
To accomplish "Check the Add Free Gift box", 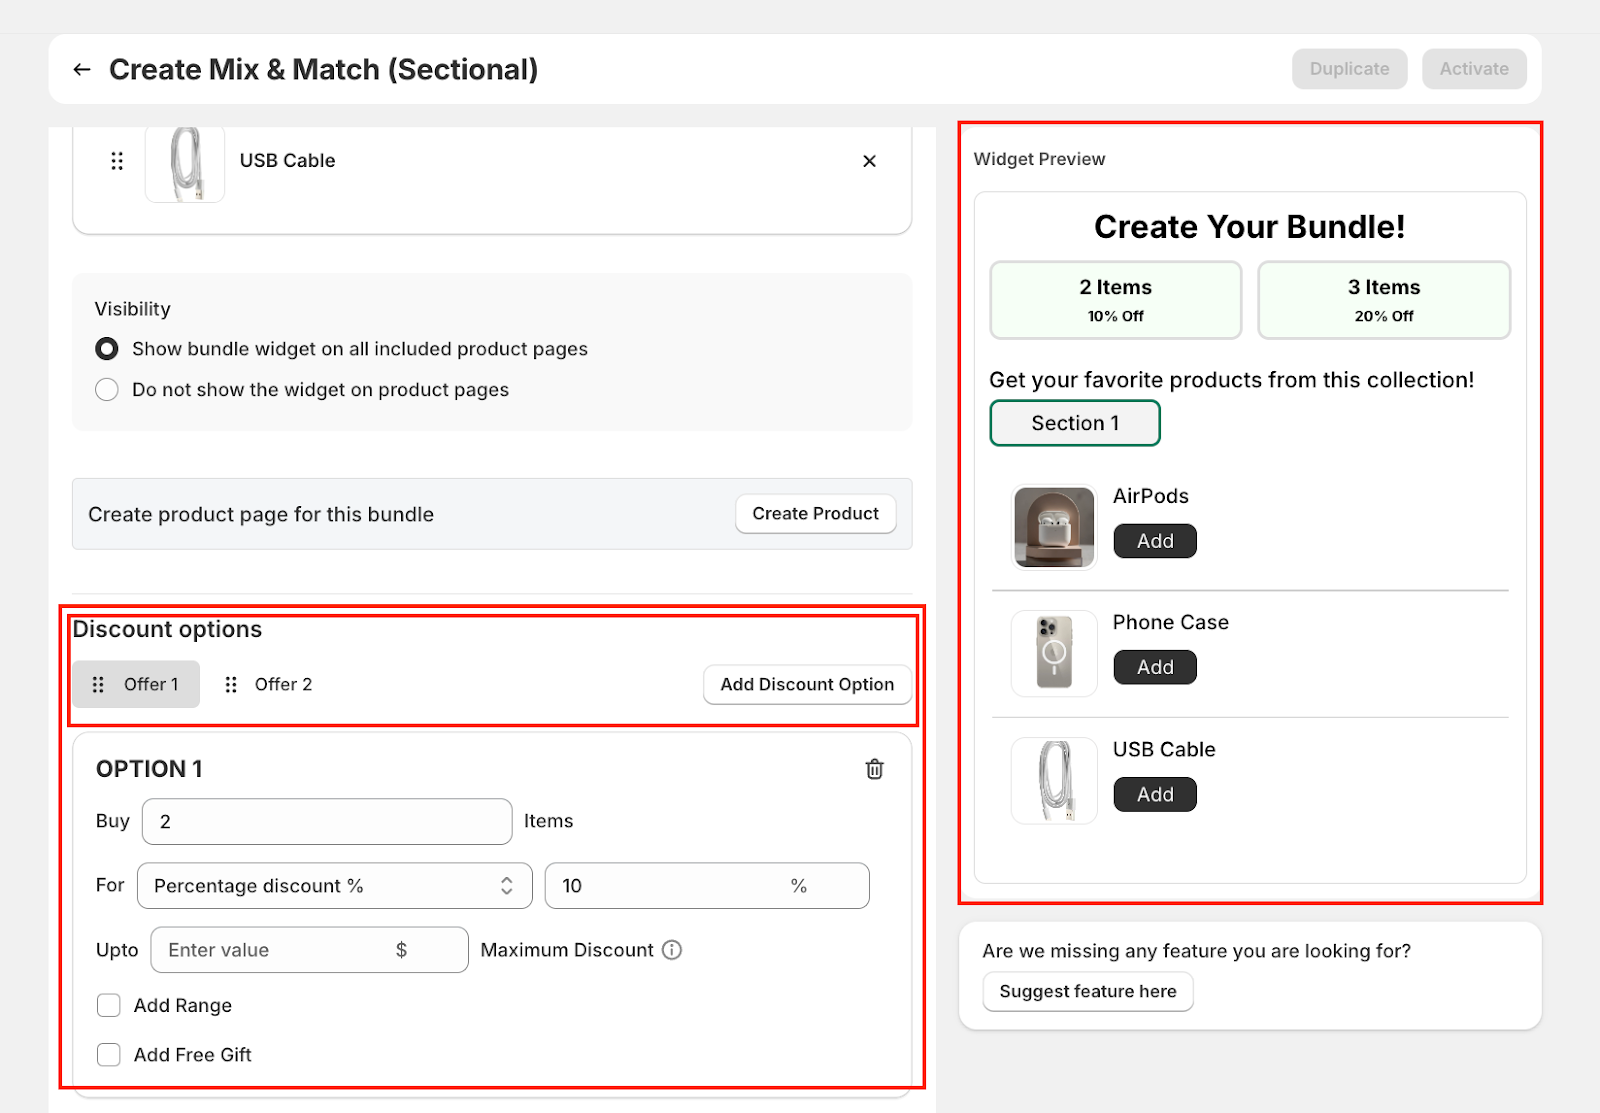I will (x=109, y=1055).
